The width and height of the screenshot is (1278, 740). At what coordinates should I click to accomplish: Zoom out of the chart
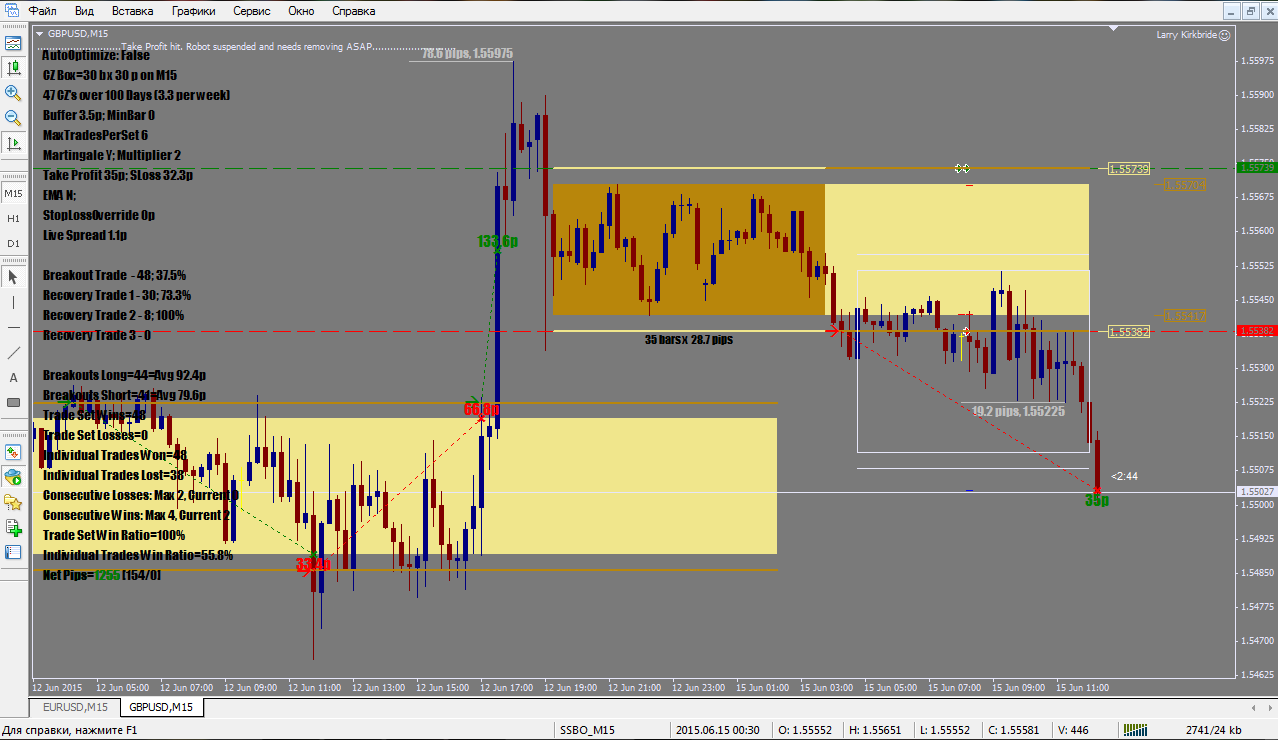13,118
